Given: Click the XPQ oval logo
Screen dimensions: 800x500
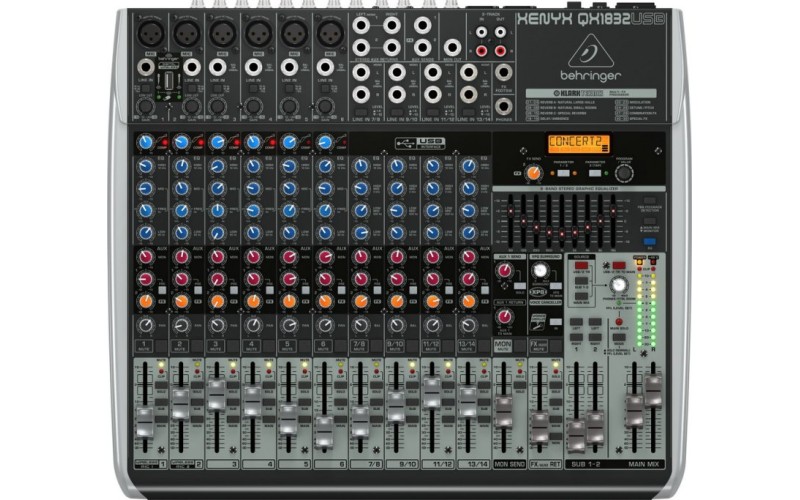Looking at the screenshot, I should click(x=539, y=292).
